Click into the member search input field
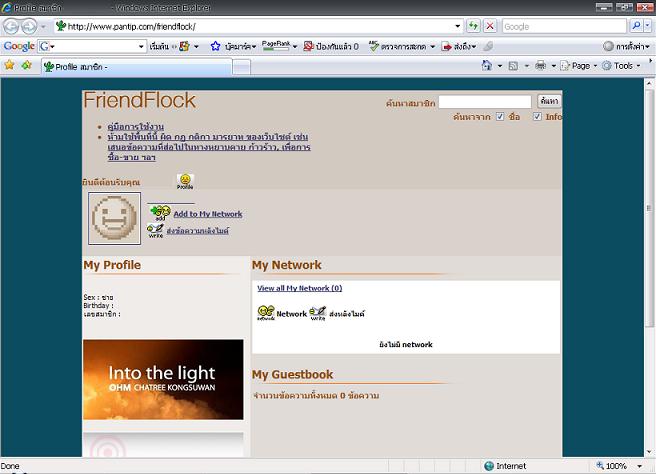Screen dimensions: 656x474 point(485,101)
